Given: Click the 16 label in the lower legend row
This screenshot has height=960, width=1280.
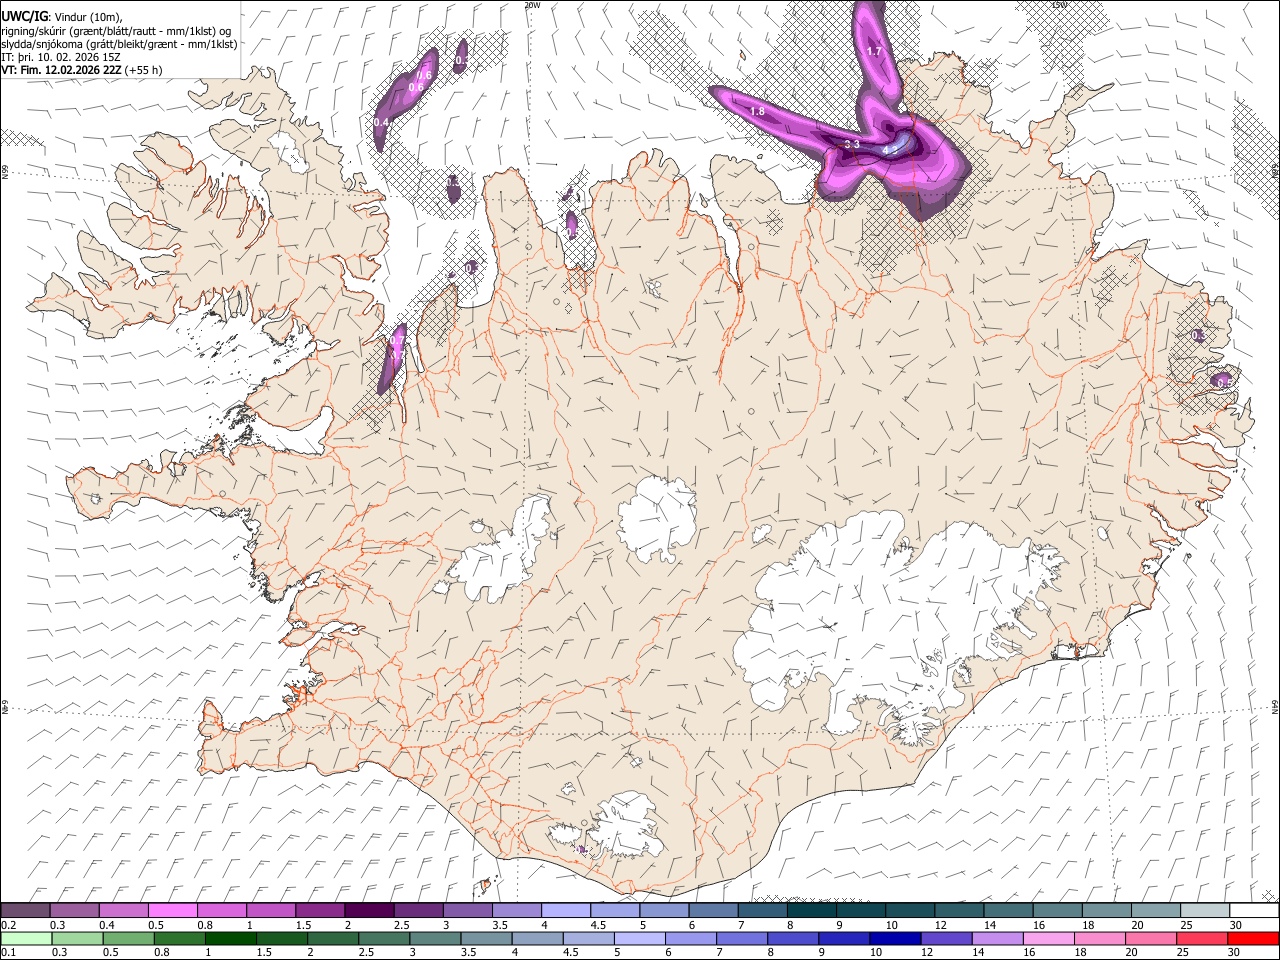Looking at the screenshot, I should click(1029, 953).
